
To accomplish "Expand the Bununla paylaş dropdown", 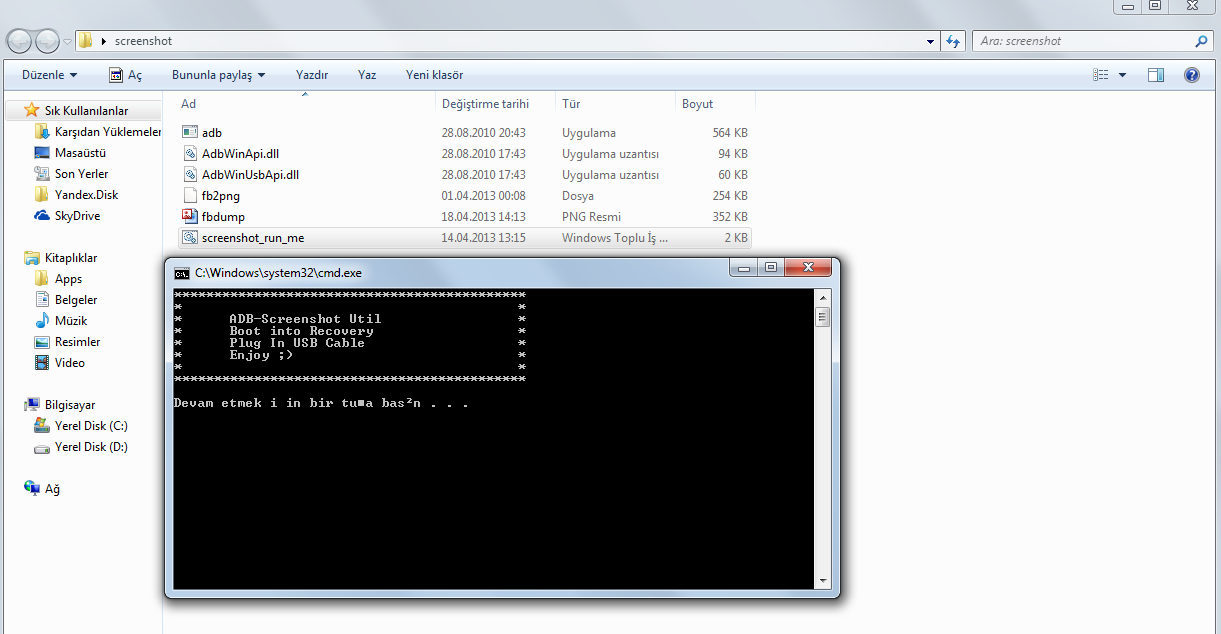I will tap(218, 75).
